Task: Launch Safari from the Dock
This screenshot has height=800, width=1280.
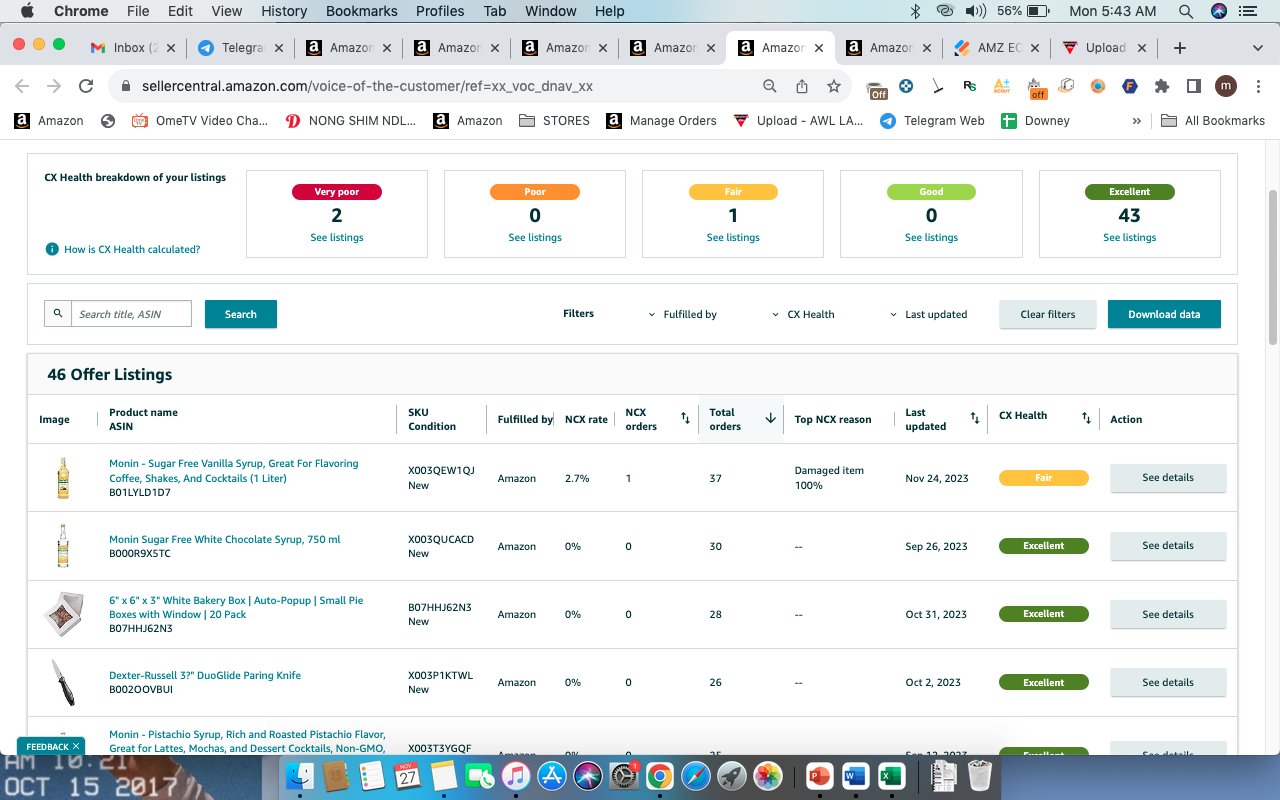Action: pyautogui.click(x=696, y=775)
